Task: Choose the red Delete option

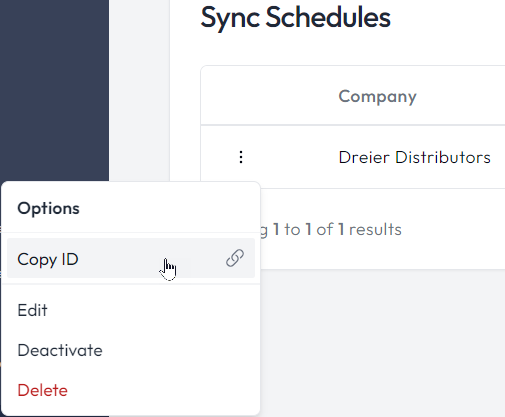Action: point(131,390)
